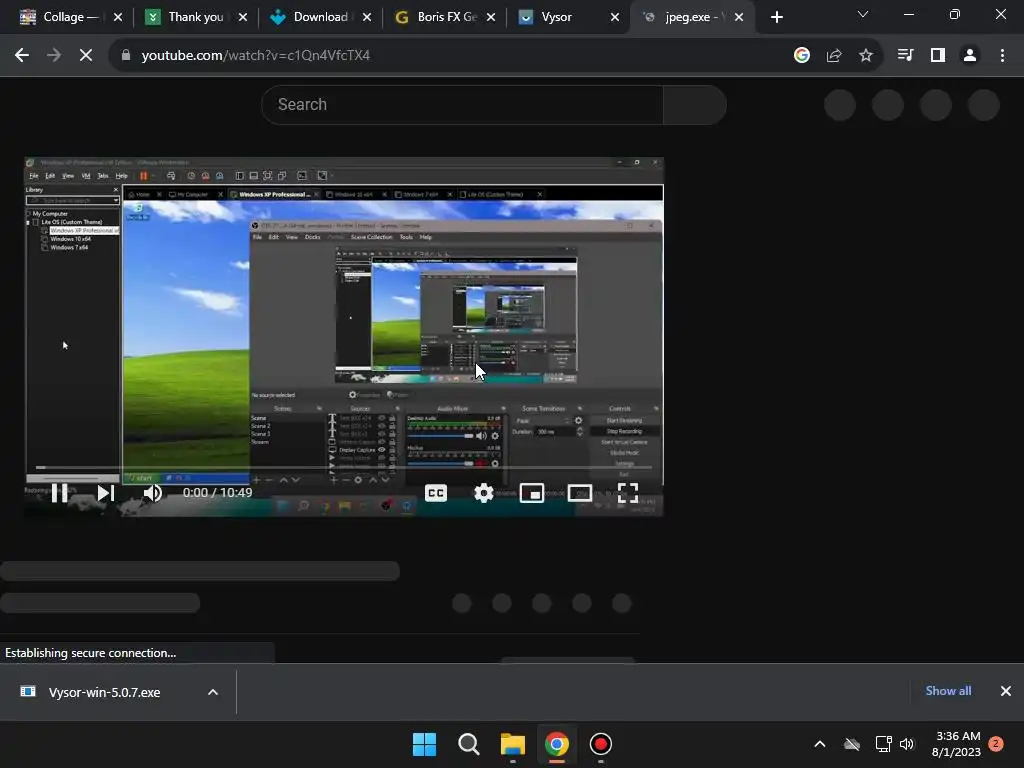View site information via lock icon
The image size is (1024, 768).
click(125, 56)
